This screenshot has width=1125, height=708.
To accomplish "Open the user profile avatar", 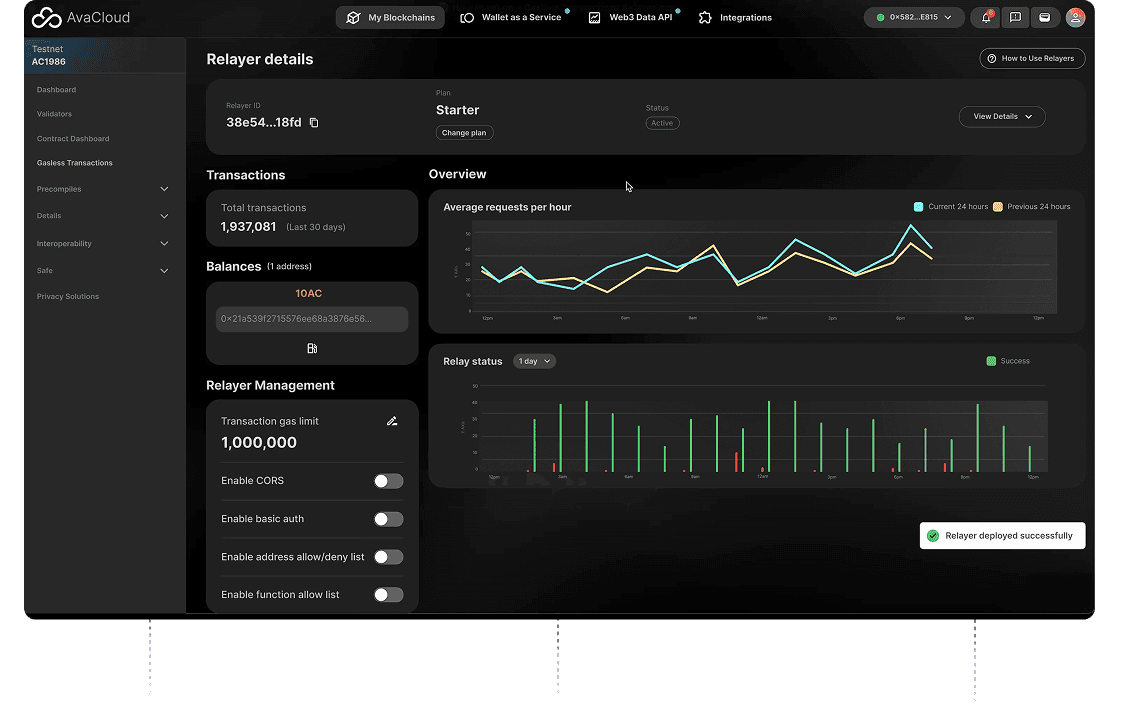I will coord(1075,17).
